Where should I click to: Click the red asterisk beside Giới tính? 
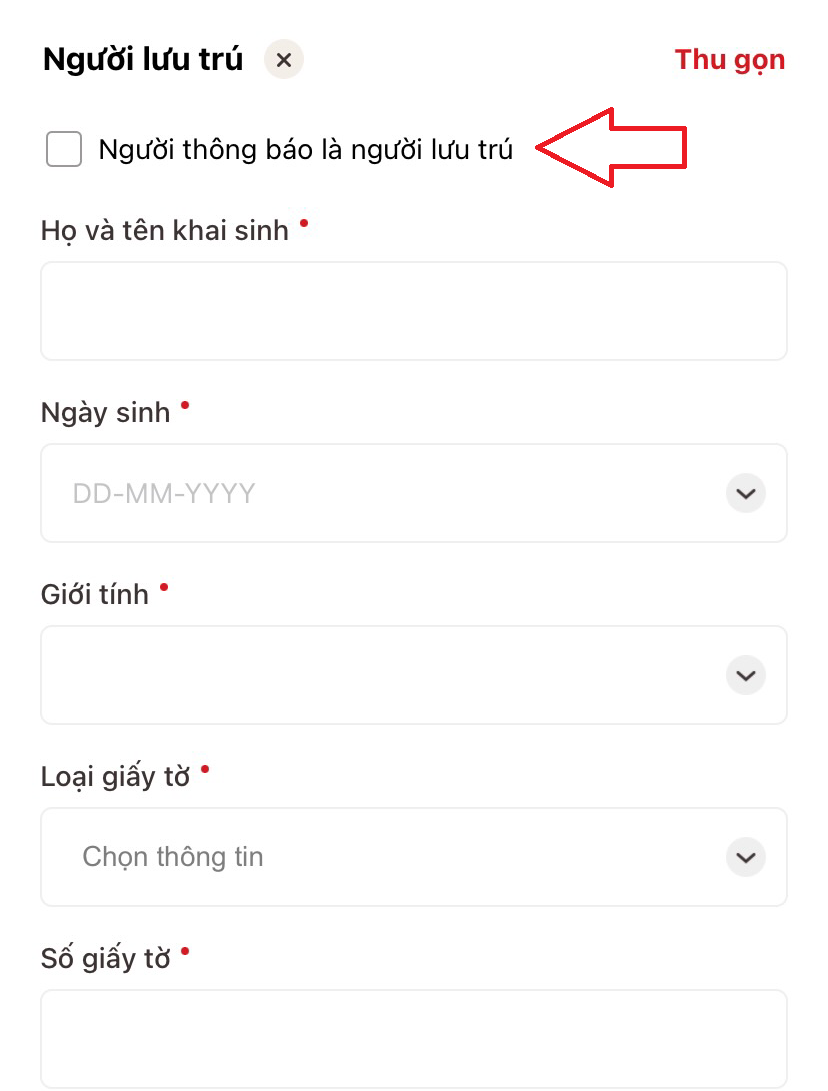(163, 587)
